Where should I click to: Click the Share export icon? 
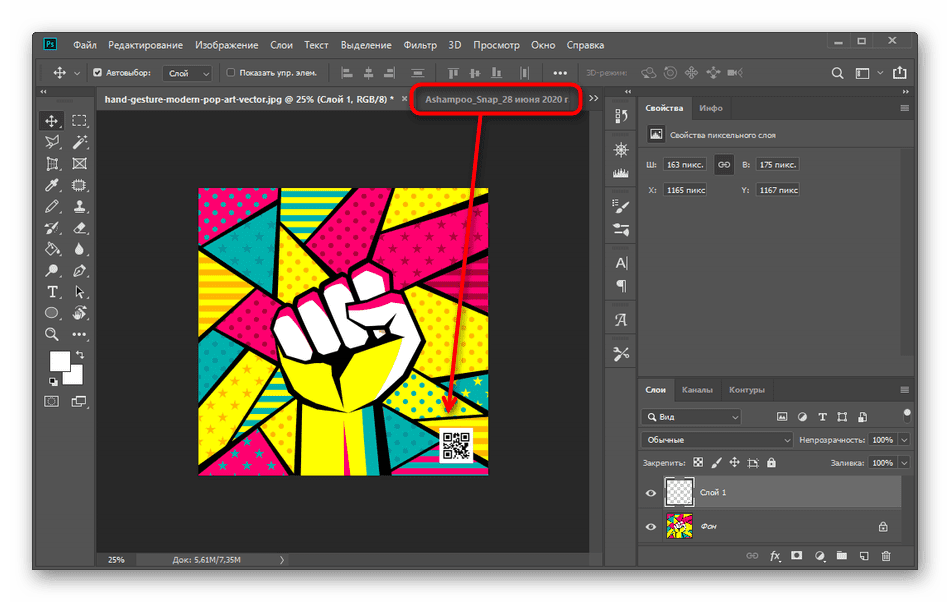pos(900,73)
